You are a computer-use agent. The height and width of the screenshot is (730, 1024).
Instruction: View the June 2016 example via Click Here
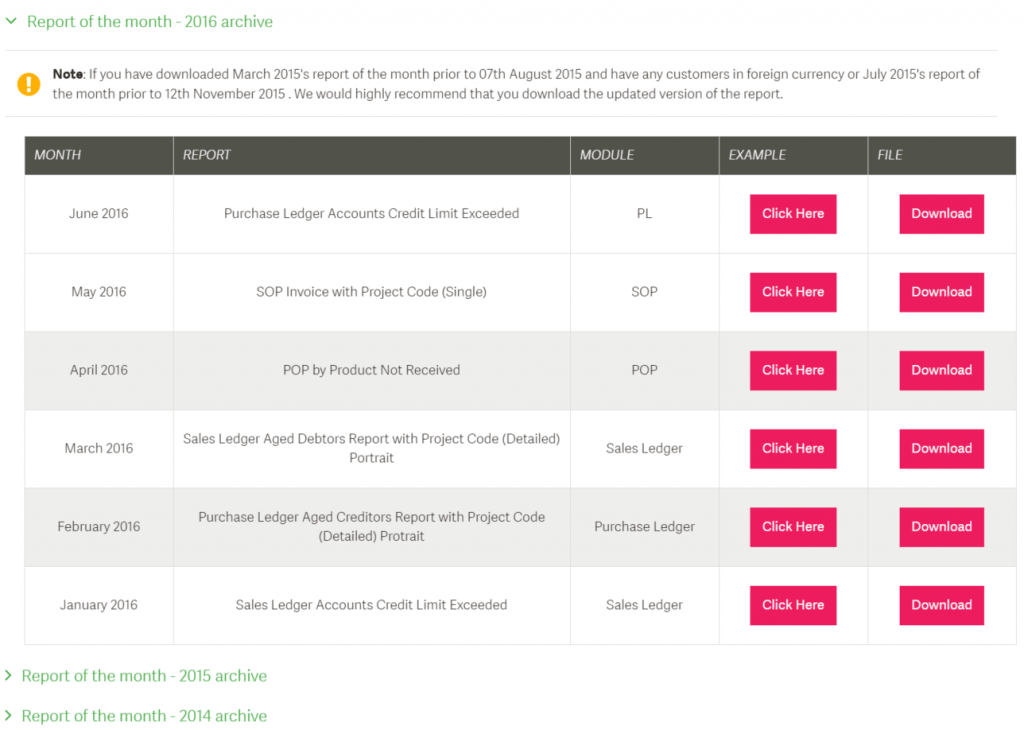tap(793, 214)
